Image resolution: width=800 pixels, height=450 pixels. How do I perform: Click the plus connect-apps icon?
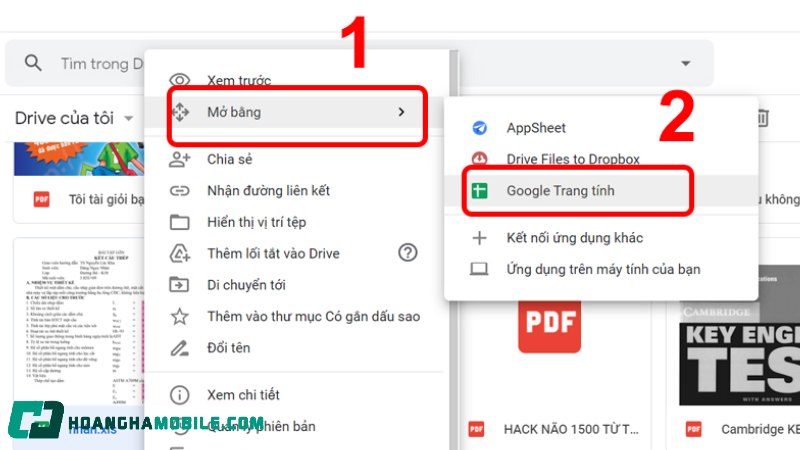(x=479, y=238)
